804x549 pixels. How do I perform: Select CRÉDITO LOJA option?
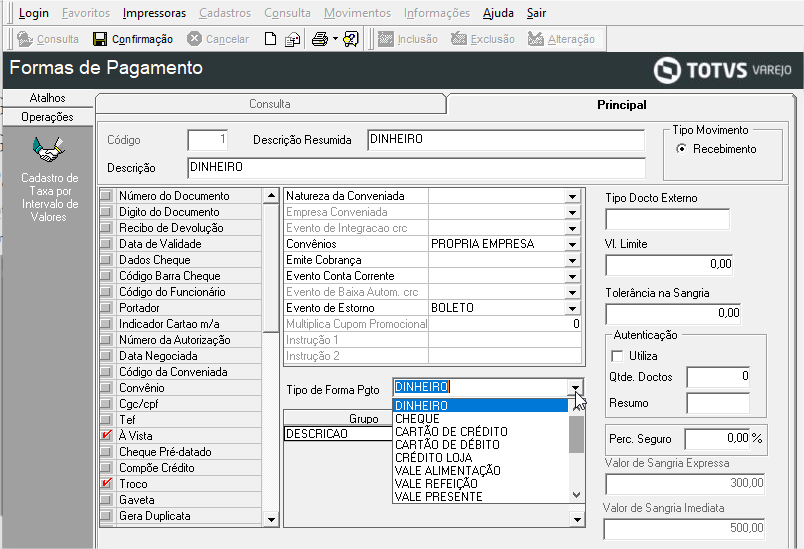coord(481,457)
